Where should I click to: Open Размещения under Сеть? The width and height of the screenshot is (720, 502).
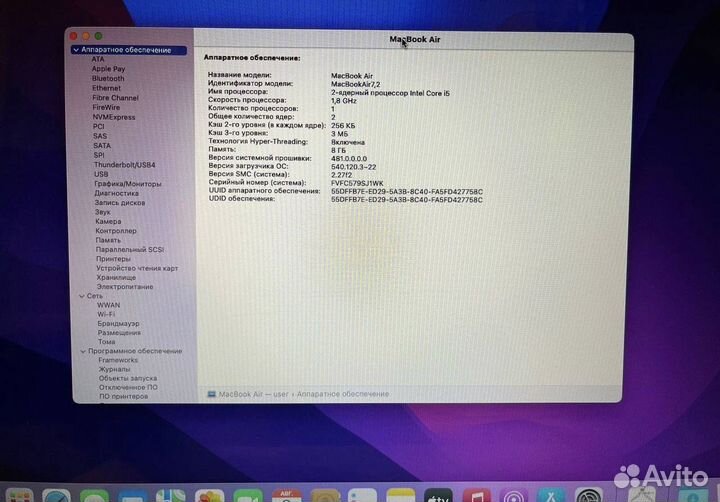click(119, 333)
